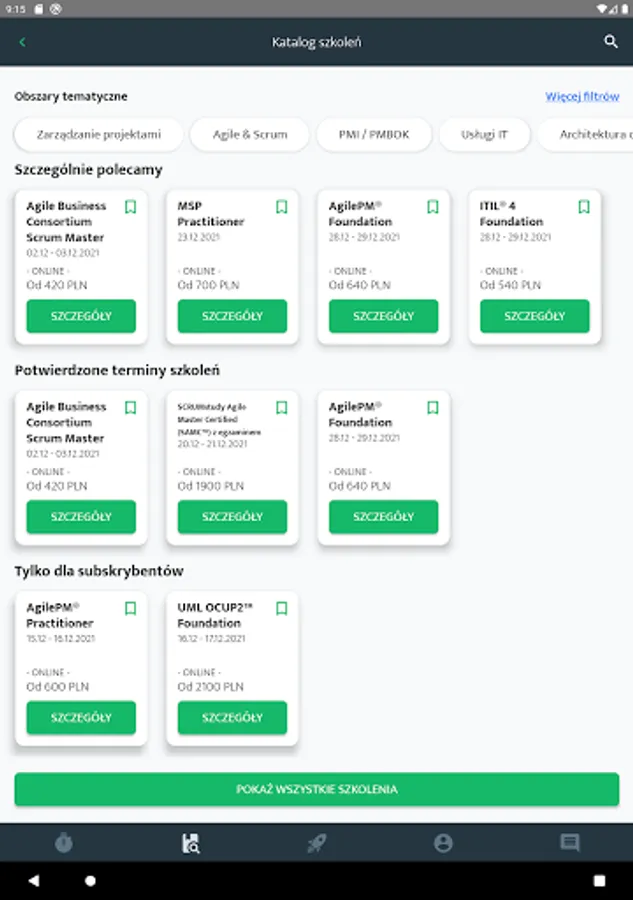
Task: Filter by Agile & Scrum chip
Action: 250,134
